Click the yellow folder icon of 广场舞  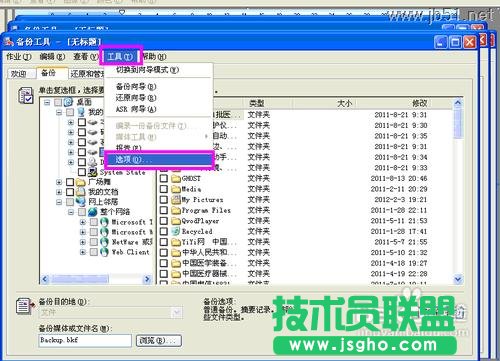(x=81, y=182)
